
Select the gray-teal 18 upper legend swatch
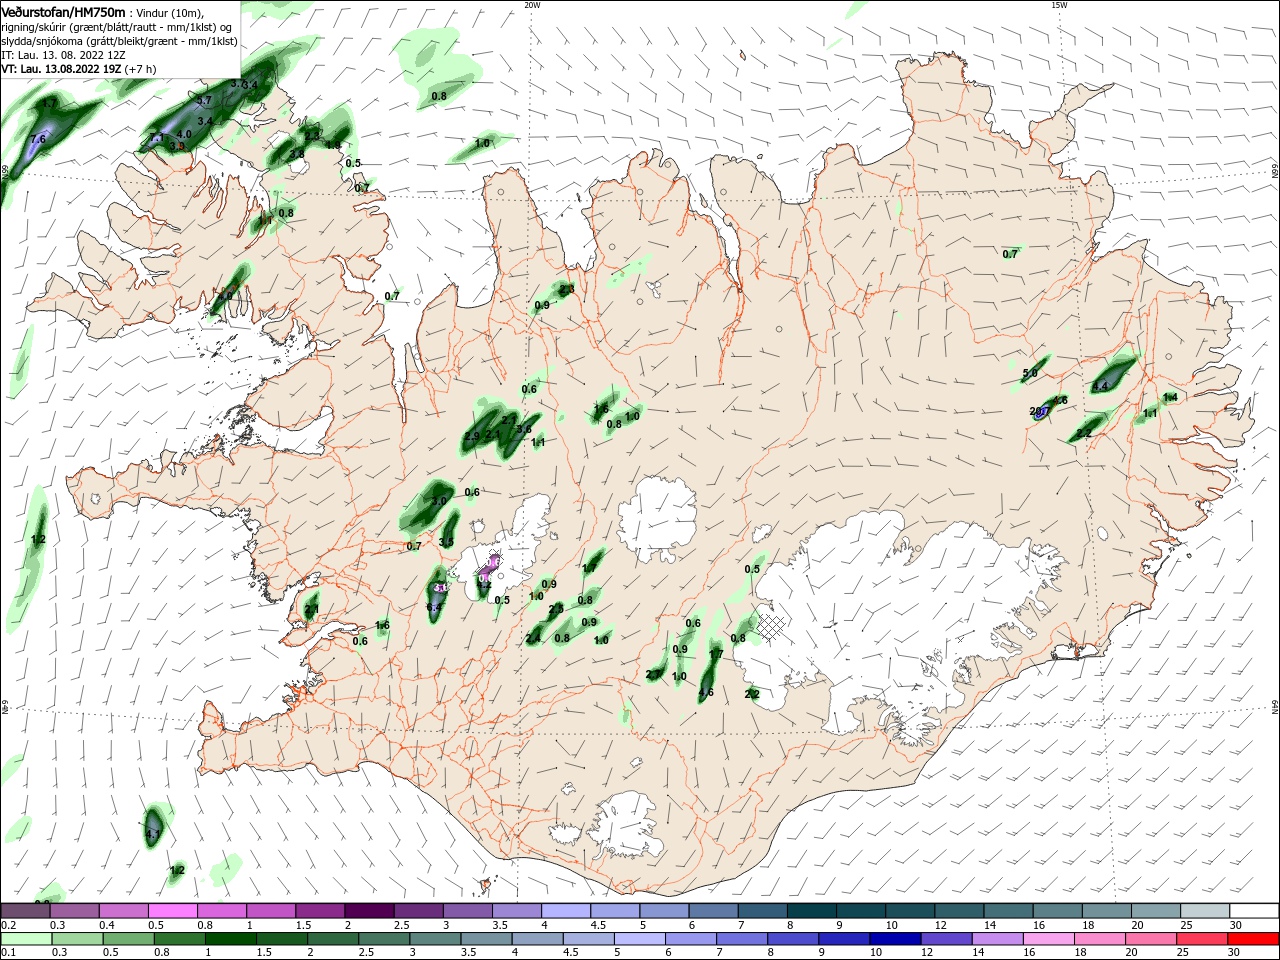pyautogui.click(x=1105, y=911)
